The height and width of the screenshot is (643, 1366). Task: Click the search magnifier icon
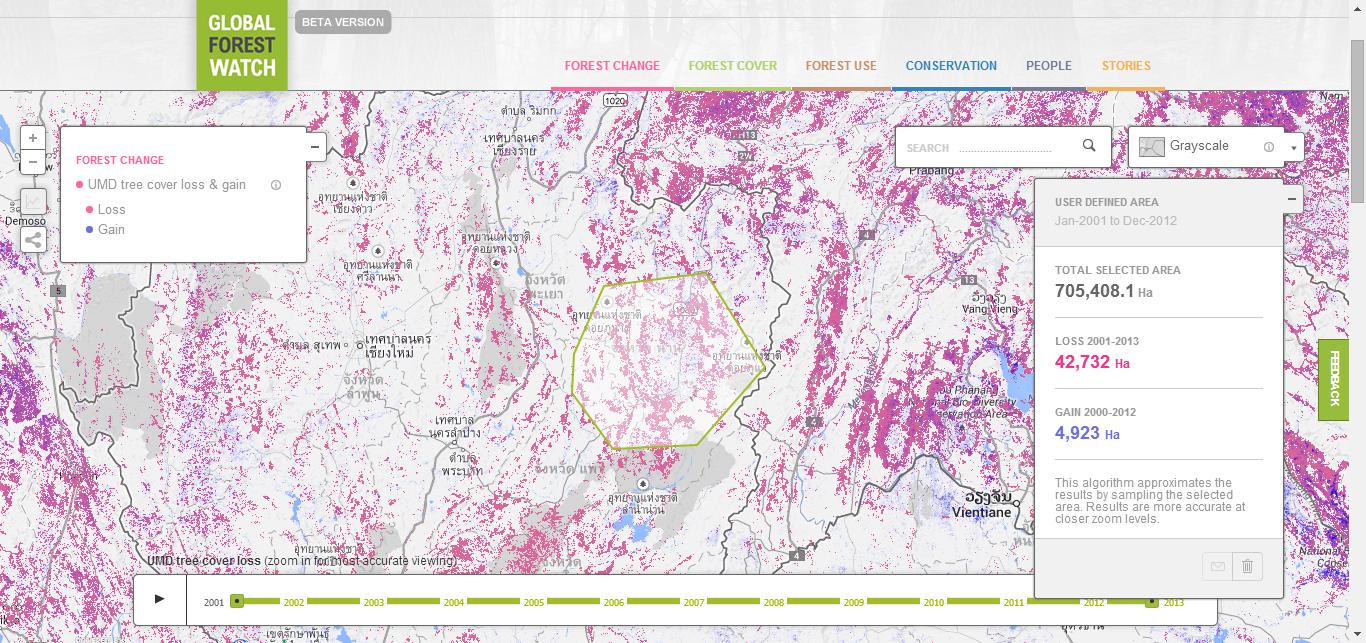[1089, 146]
